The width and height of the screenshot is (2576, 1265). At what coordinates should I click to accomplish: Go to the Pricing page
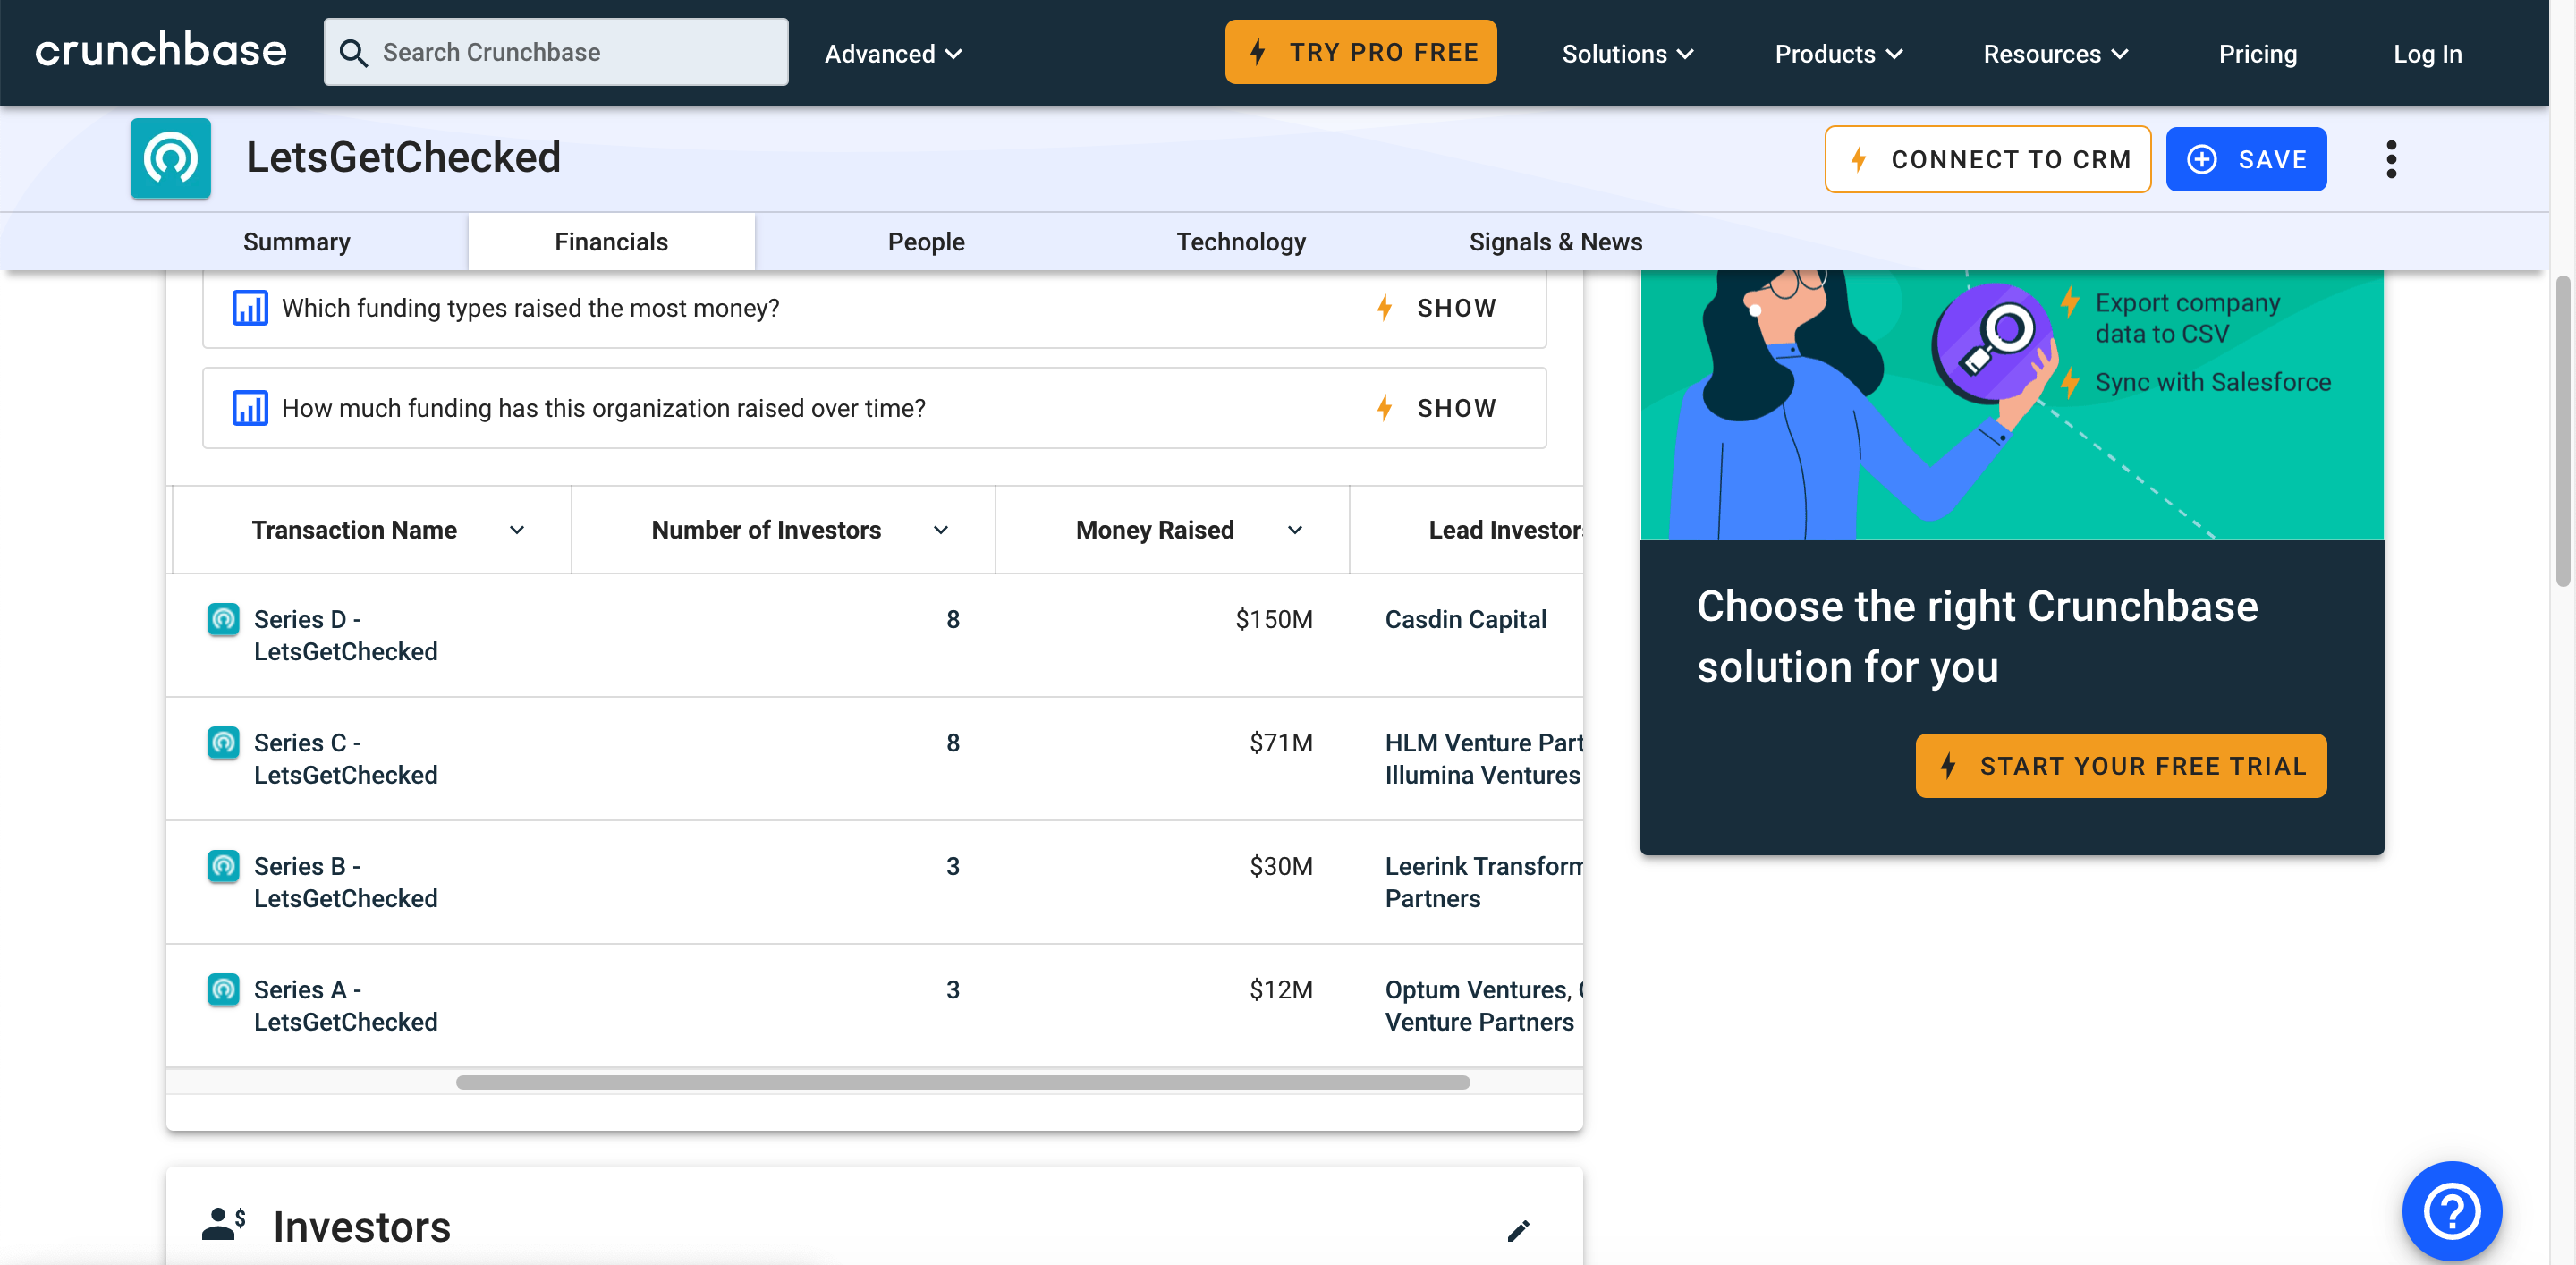point(2258,54)
